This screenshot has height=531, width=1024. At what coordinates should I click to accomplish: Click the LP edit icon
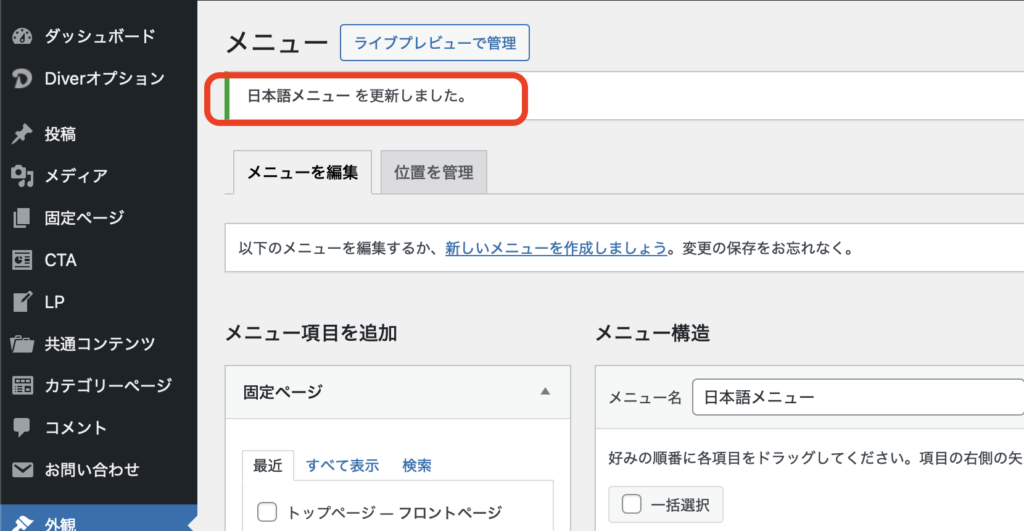coord(22,302)
